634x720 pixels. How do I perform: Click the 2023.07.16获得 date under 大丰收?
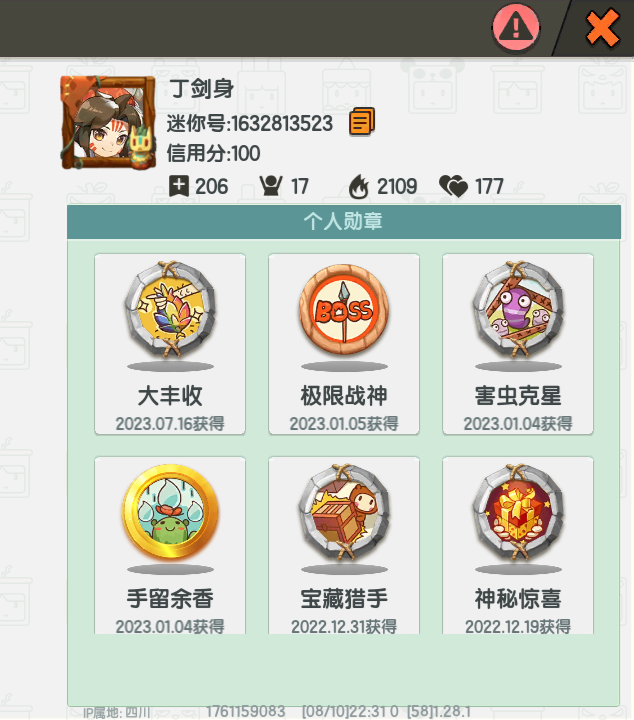(170, 423)
